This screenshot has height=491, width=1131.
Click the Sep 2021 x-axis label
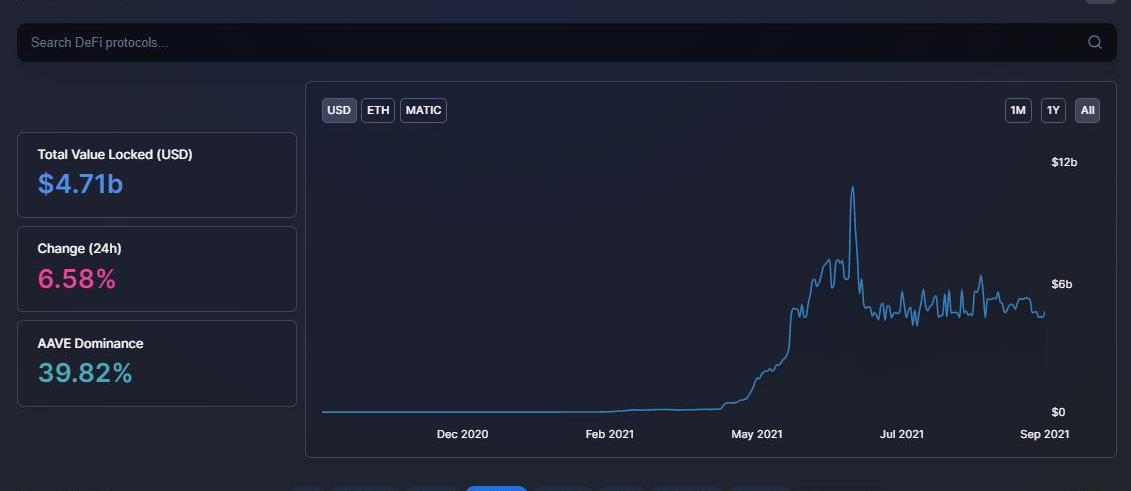[x=1044, y=434]
